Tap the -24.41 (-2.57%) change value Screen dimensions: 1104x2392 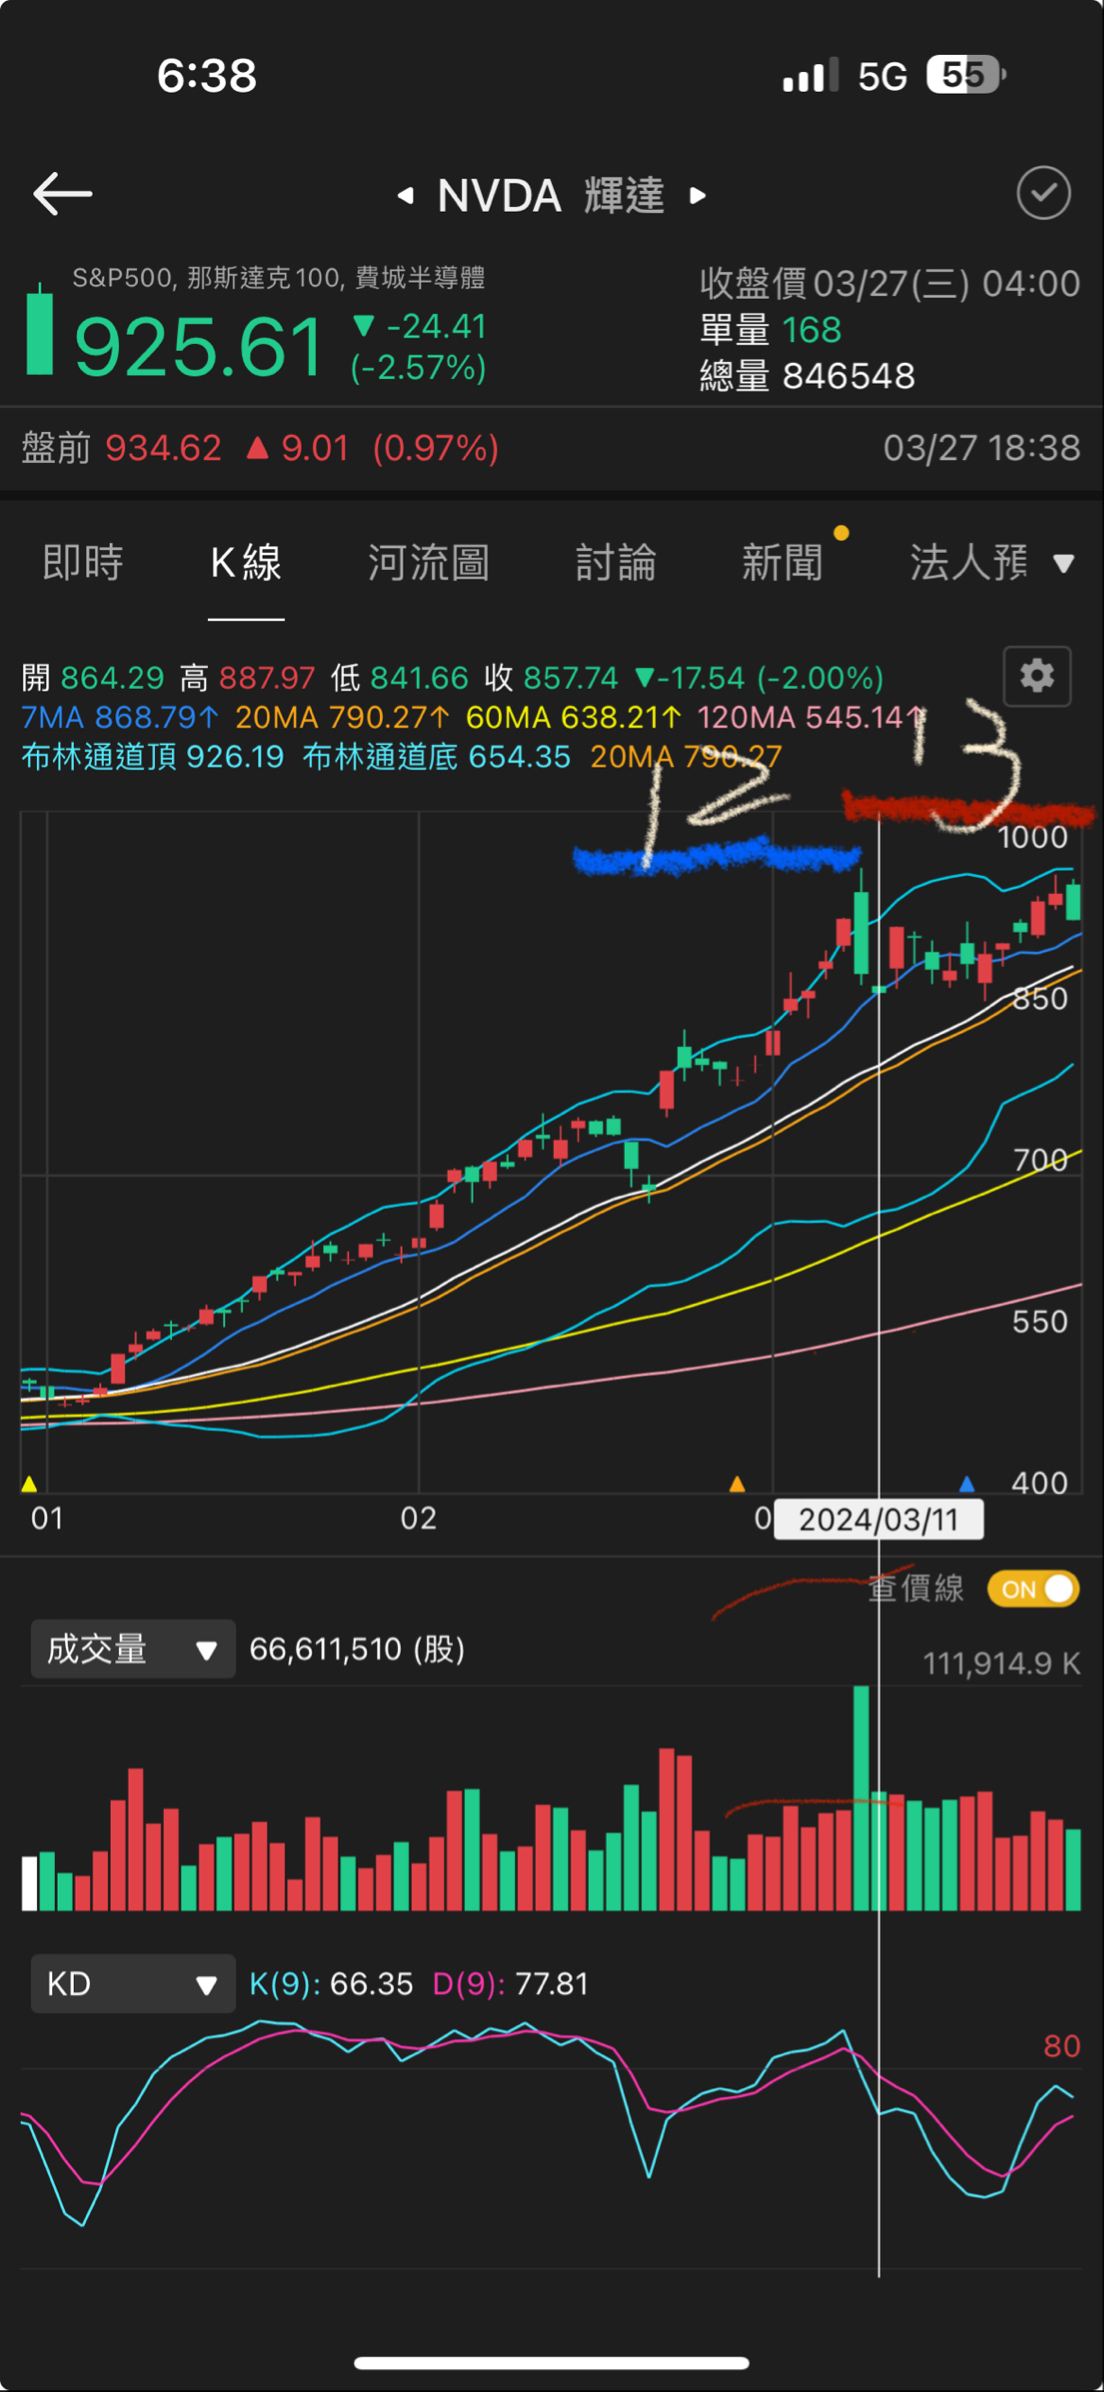click(x=419, y=347)
